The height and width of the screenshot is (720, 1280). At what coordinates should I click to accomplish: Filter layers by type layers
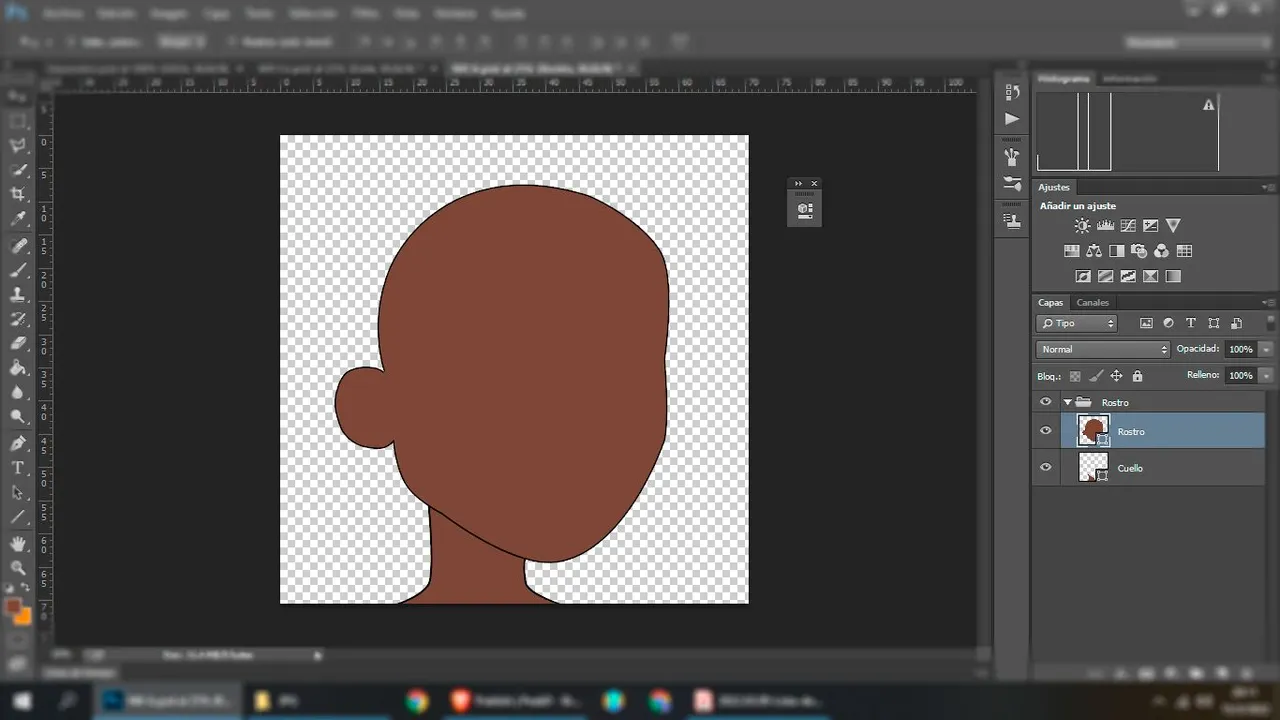(1190, 323)
